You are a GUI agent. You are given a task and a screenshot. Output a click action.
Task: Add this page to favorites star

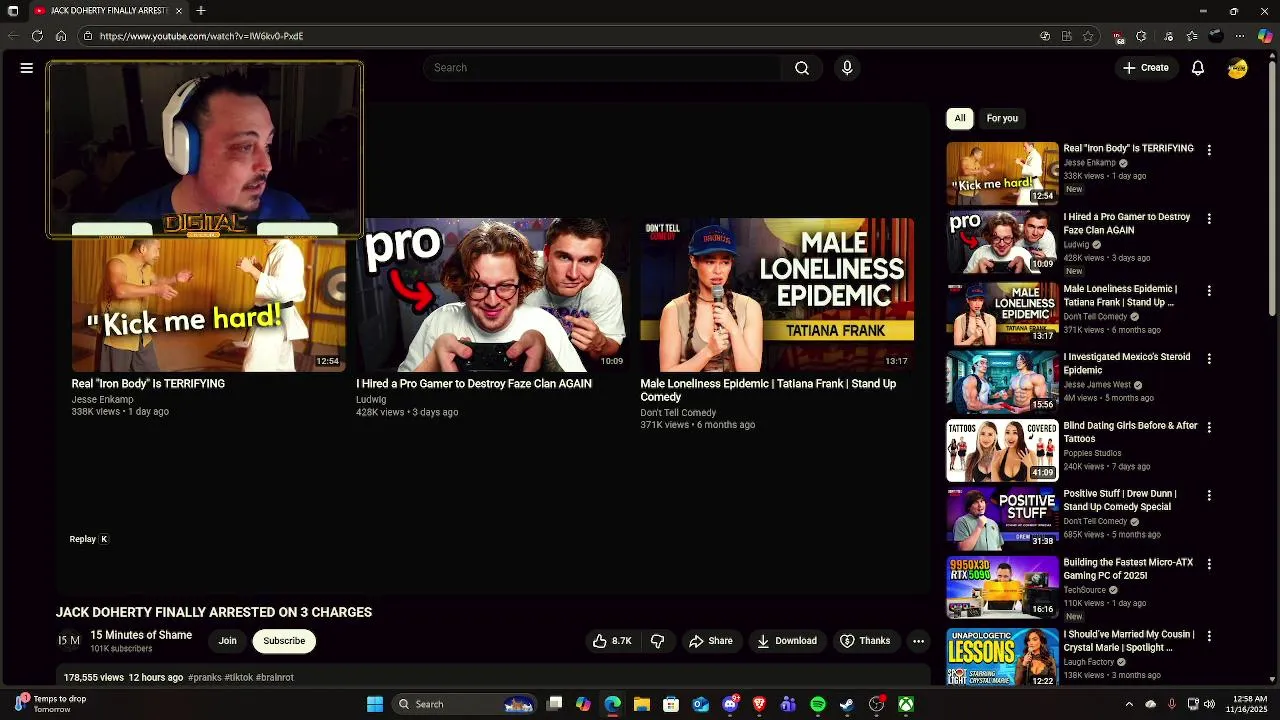pyautogui.click(x=1088, y=36)
